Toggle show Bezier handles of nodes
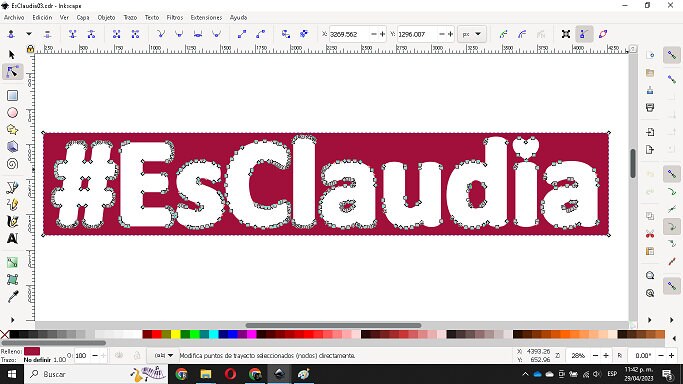 (x=584, y=34)
